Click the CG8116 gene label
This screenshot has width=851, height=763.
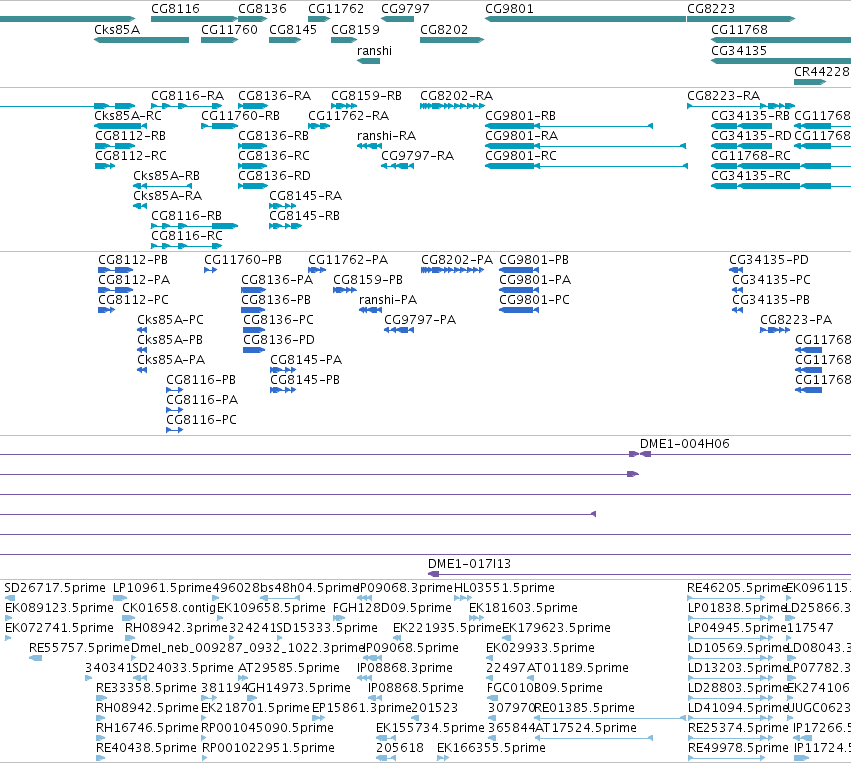click(x=175, y=9)
